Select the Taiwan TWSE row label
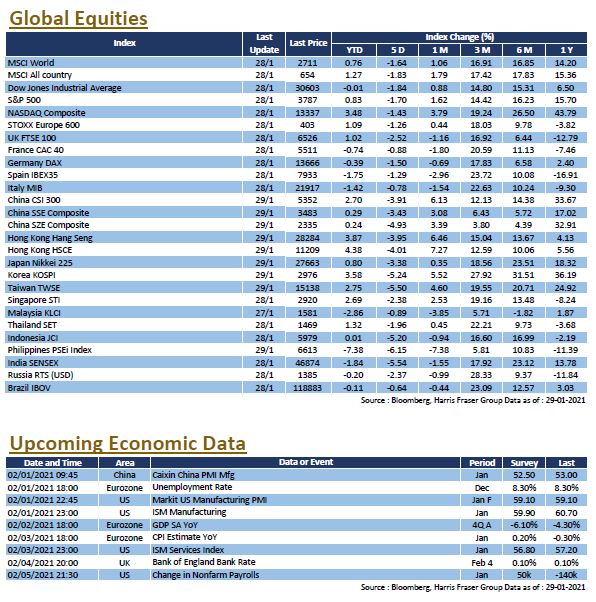 tap(34, 288)
